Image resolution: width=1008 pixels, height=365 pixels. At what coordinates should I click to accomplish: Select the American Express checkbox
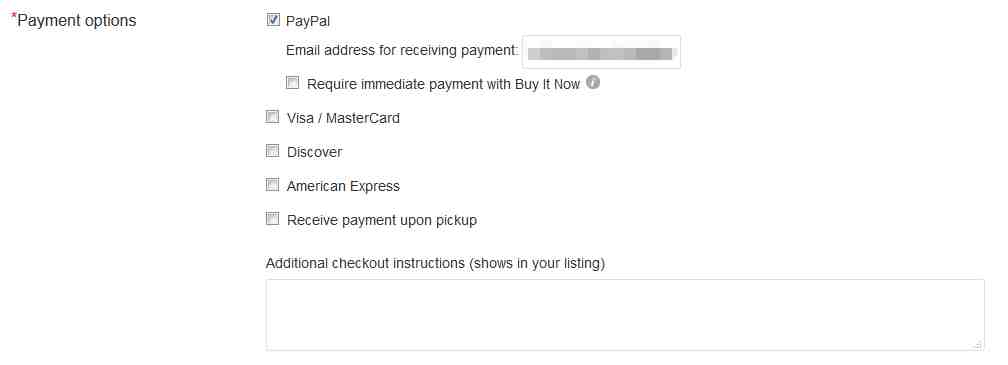[x=273, y=185]
